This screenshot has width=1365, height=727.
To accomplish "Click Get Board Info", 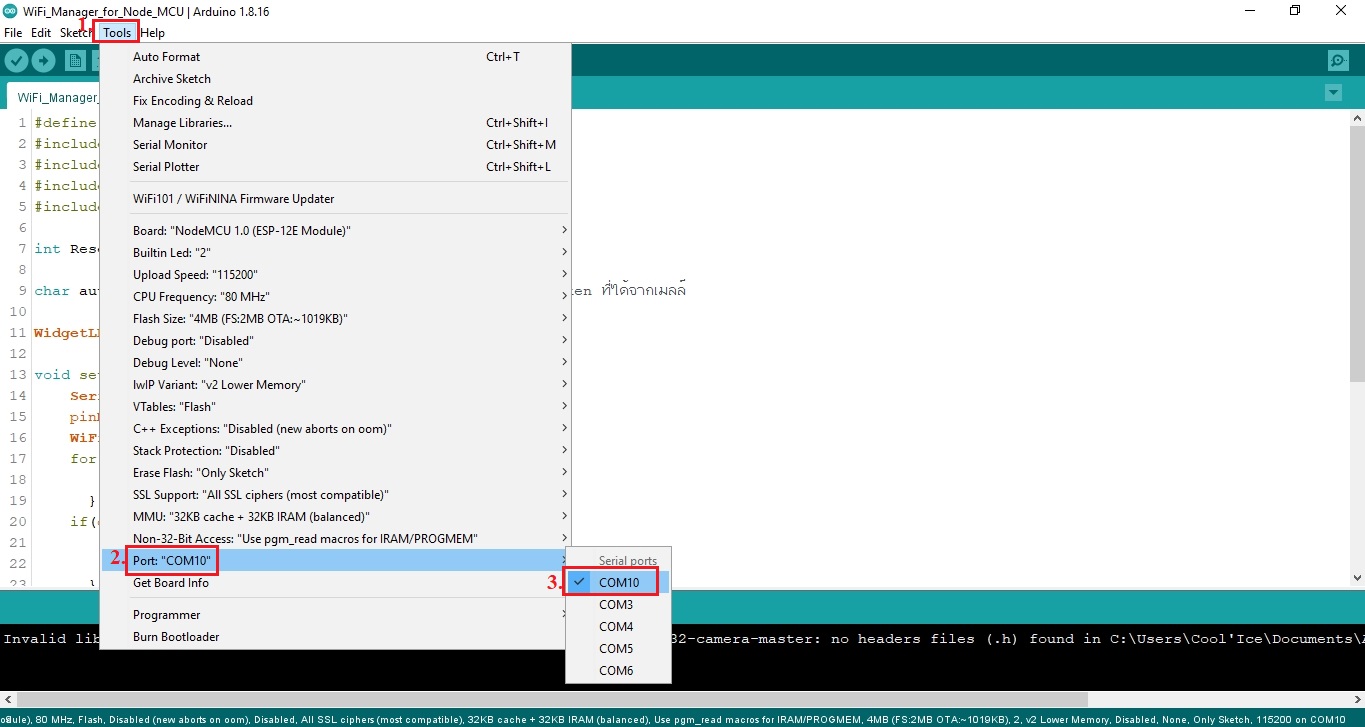I will (335, 583).
